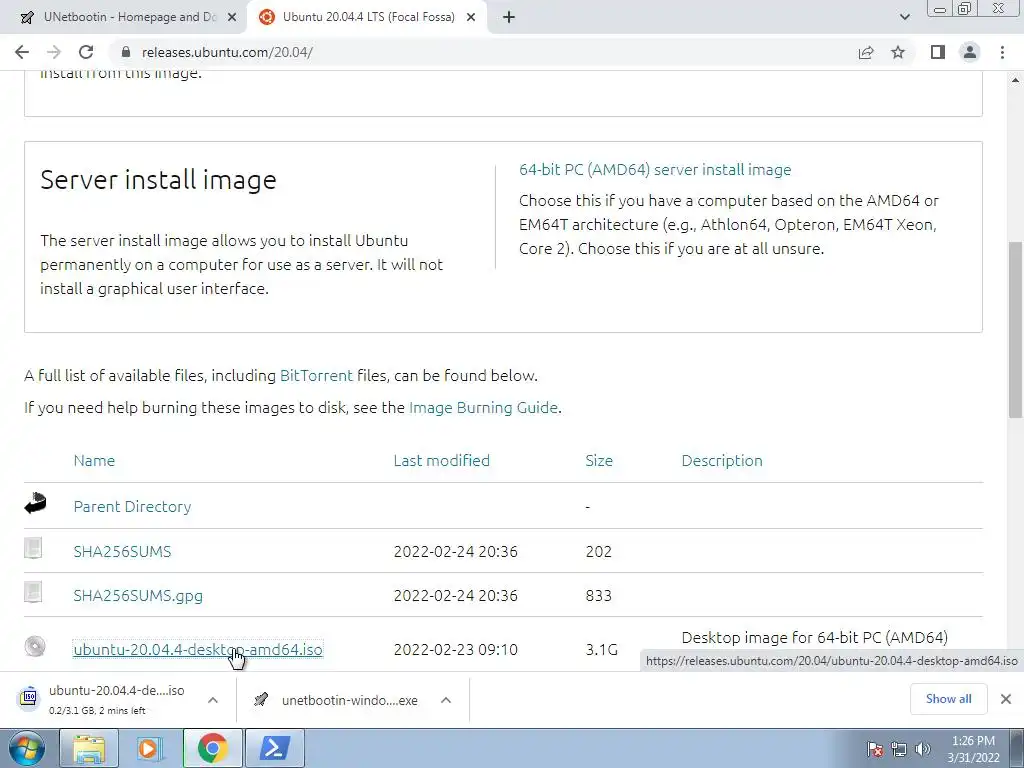Close the UNetbootin tab
Viewport: 1024px width, 768px height.
pyautogui.click(x=231, y=18)
